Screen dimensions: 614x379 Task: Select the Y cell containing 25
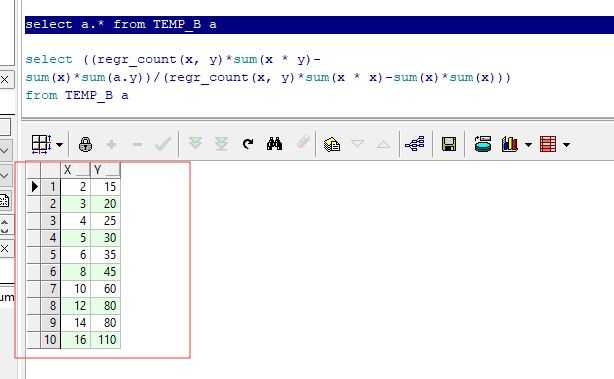pos(105,220)
